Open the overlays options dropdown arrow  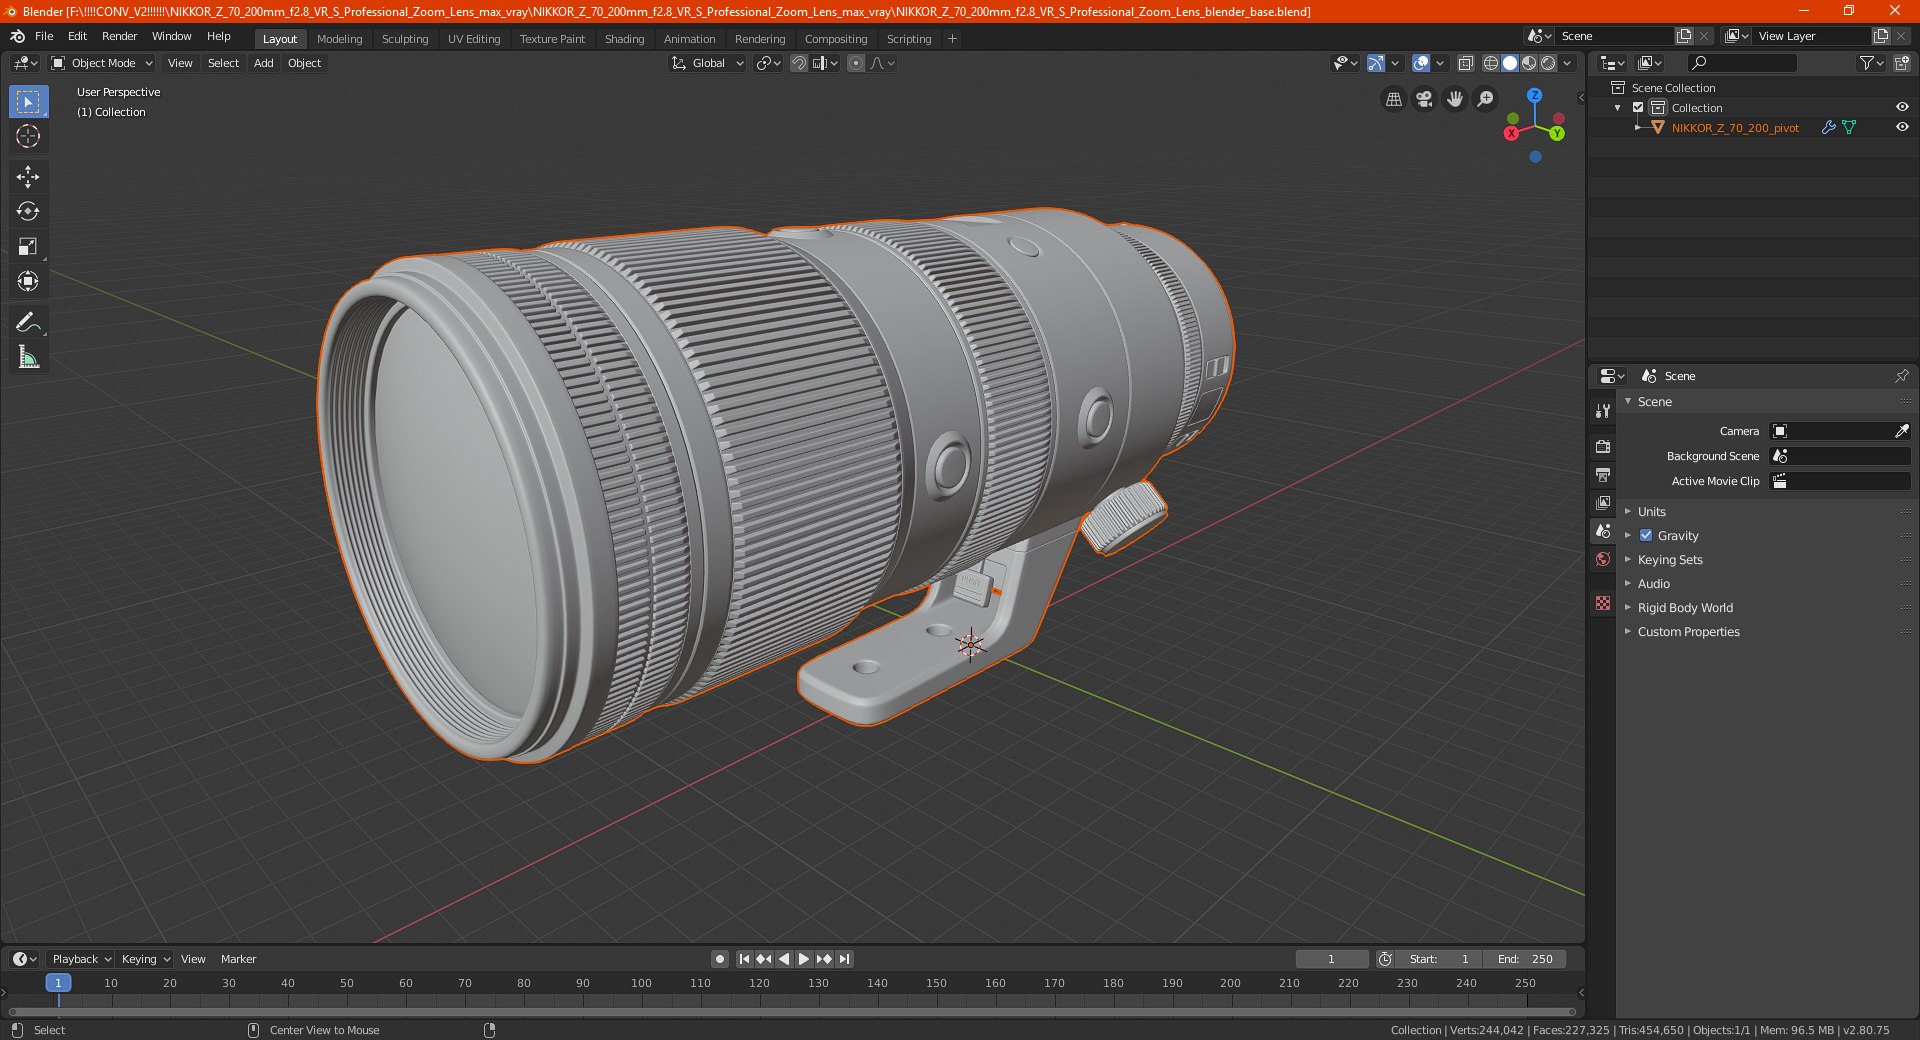pyautogui.click(x=1440, y=63)
